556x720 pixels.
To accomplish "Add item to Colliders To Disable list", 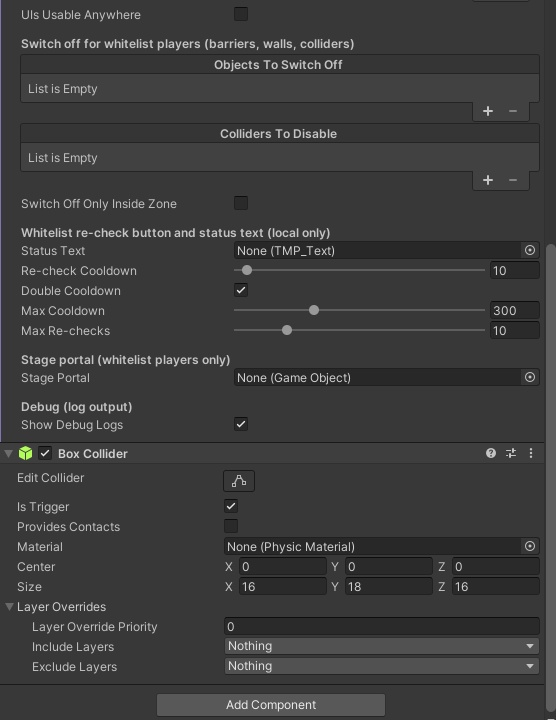I will coord(488,180).
